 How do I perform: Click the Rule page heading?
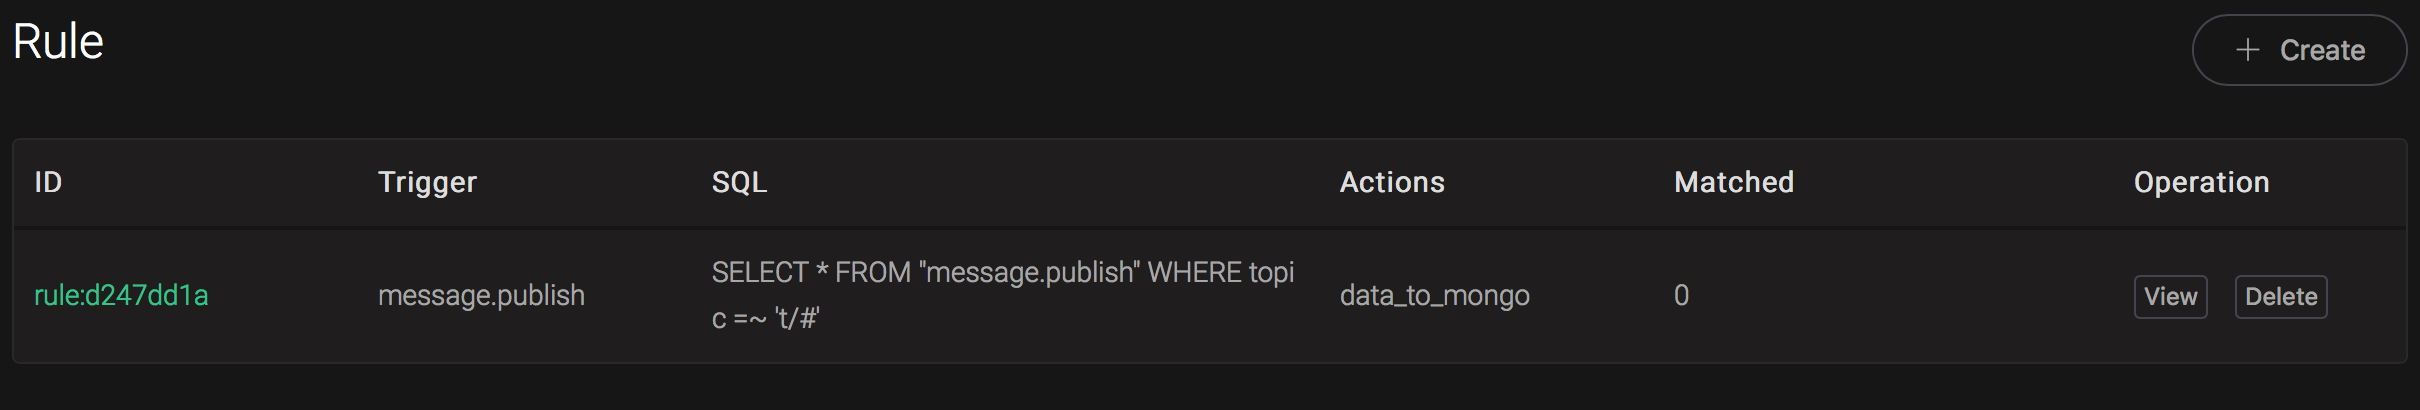pyautogui.click(x=58, y=42)
